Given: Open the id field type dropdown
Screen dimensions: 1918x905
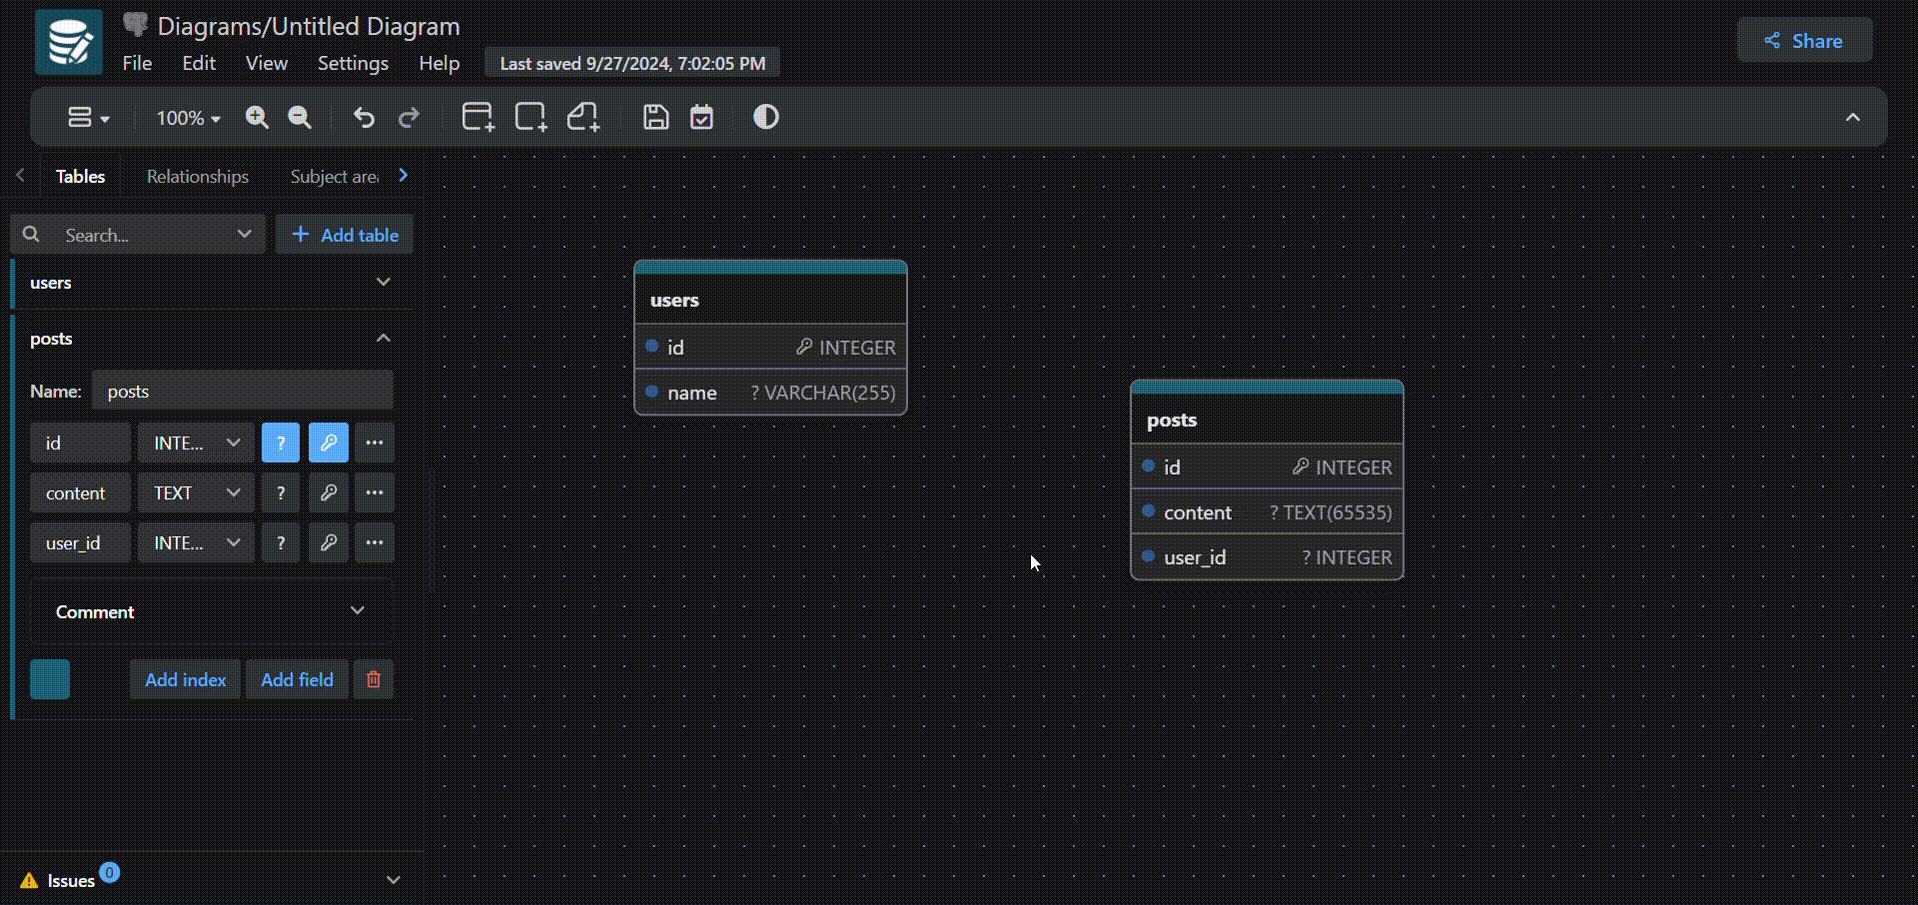Looking at the screenshot, I should tap(196, 443).
